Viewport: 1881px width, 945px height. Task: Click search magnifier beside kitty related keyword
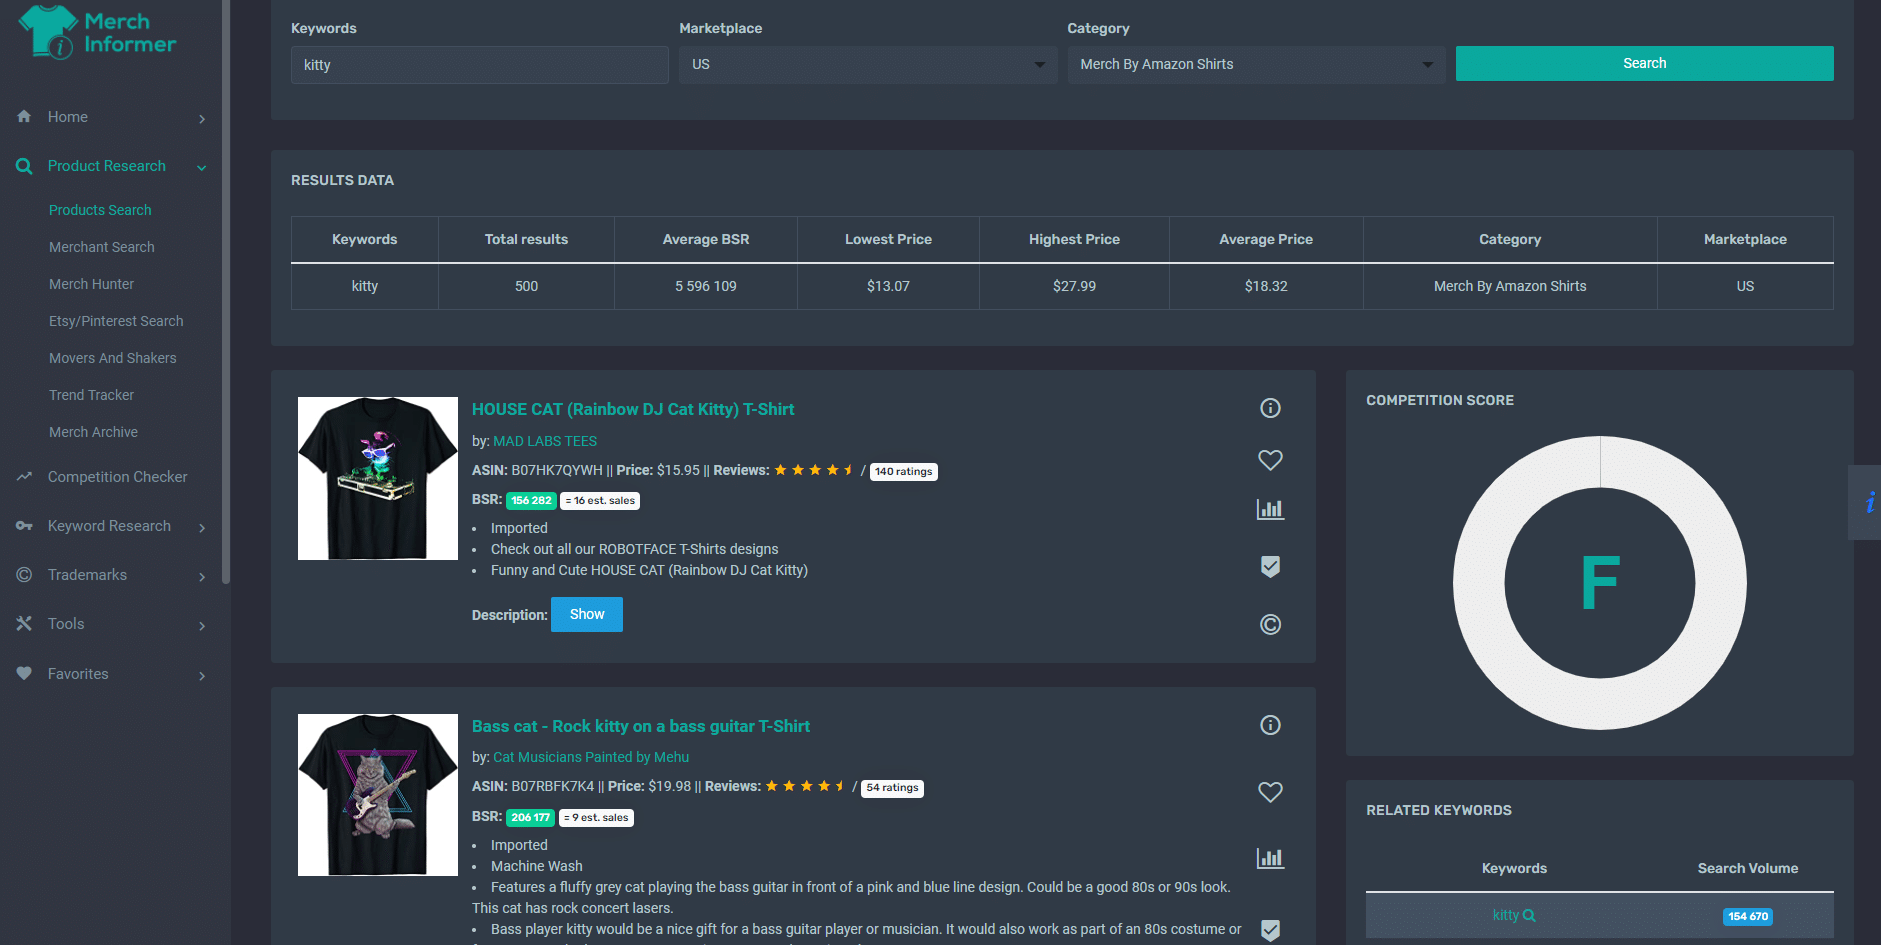tap(1529, 916)
